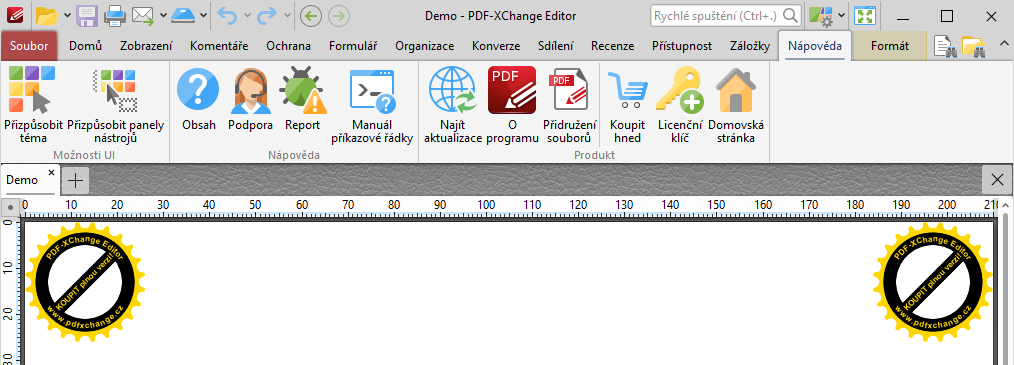Visit the Domovská stránka home page
1014x365 pixels.
[x=736, y=105]
